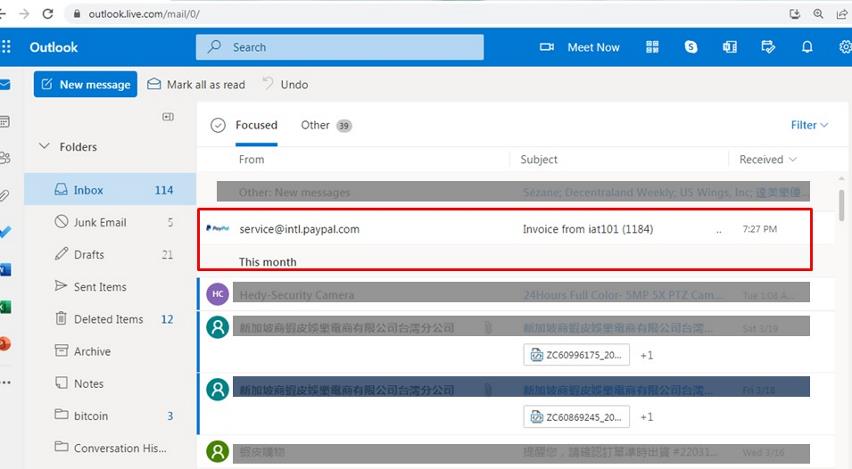
Task: Switch to the Focused tab
Action: (256, 125)
